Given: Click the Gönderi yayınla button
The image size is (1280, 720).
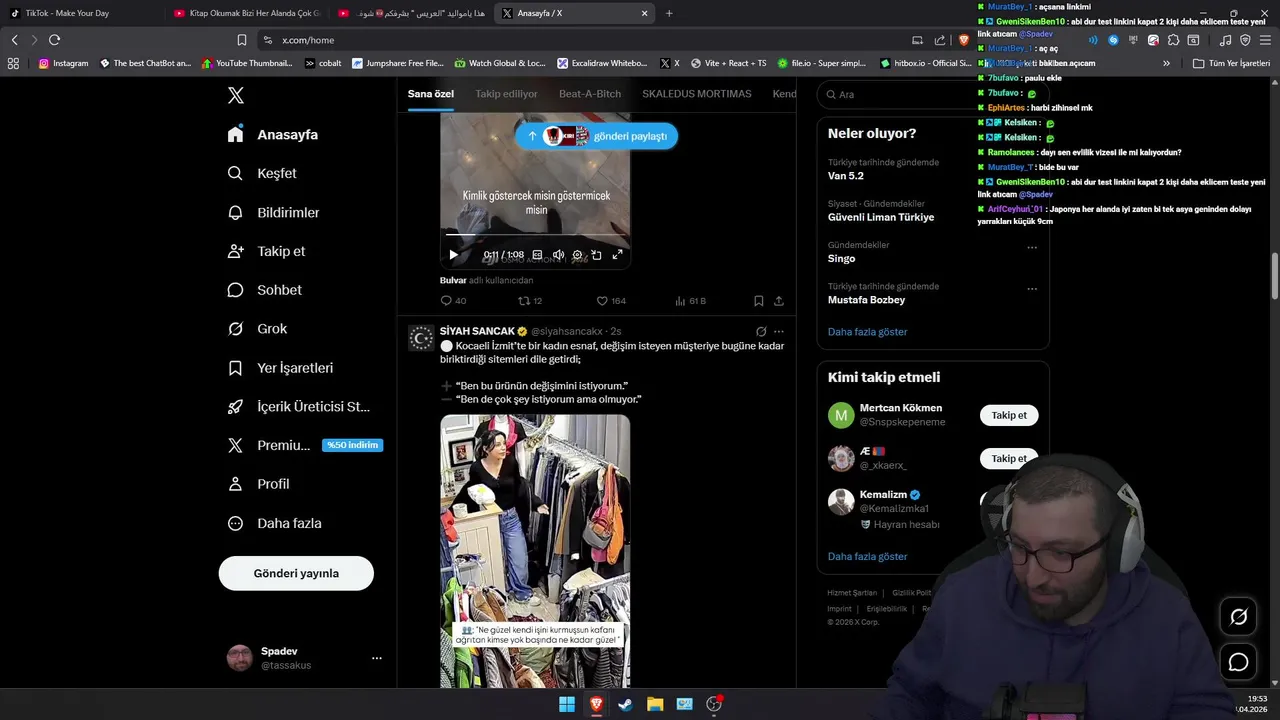Looking at the screenshot, I should click(296, 573).
